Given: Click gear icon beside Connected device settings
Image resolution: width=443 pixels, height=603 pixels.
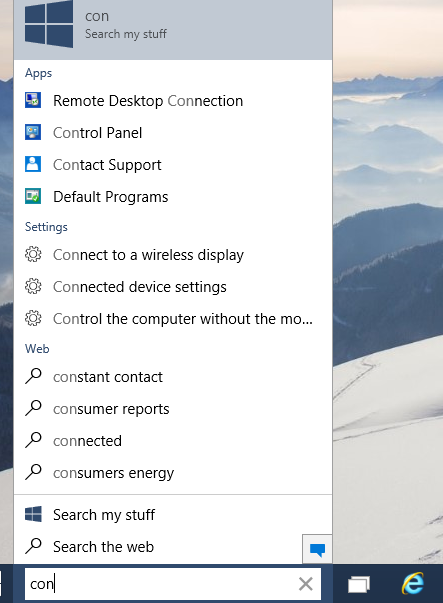Looking at the screenshot, I should 33,287.
